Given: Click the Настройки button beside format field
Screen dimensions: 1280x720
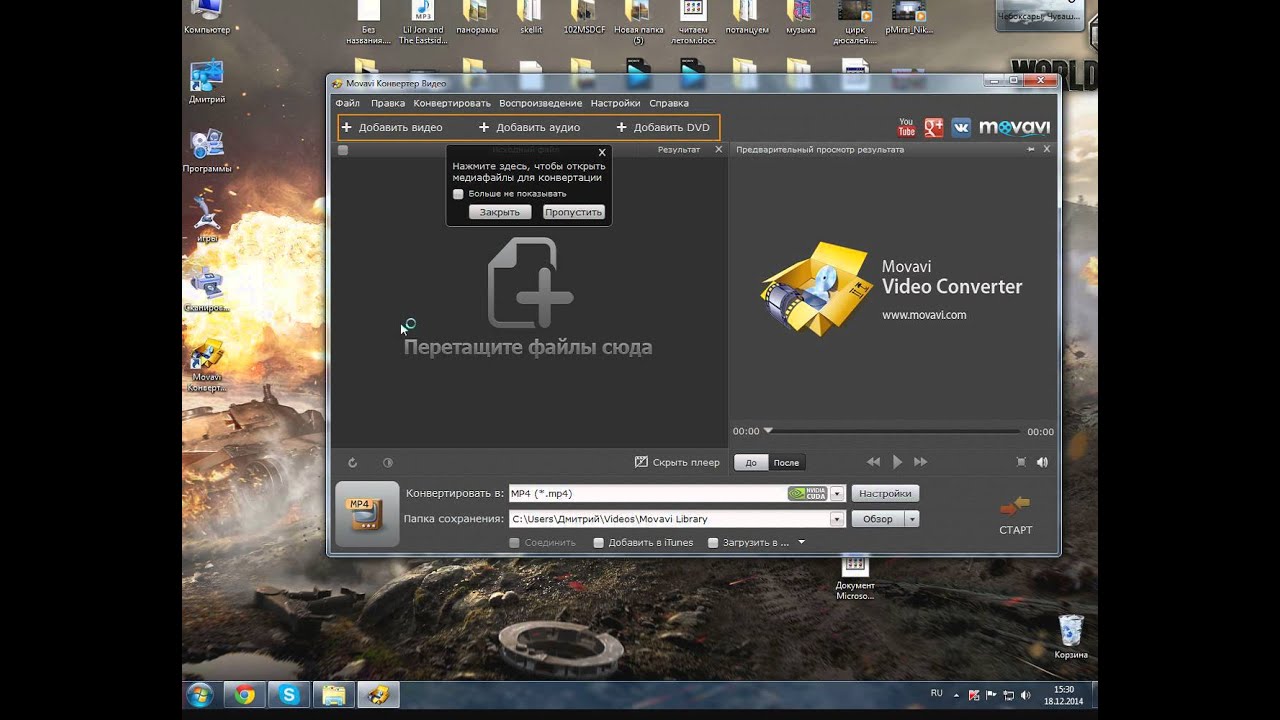Looking at the screenshot, I should [885, 493].
